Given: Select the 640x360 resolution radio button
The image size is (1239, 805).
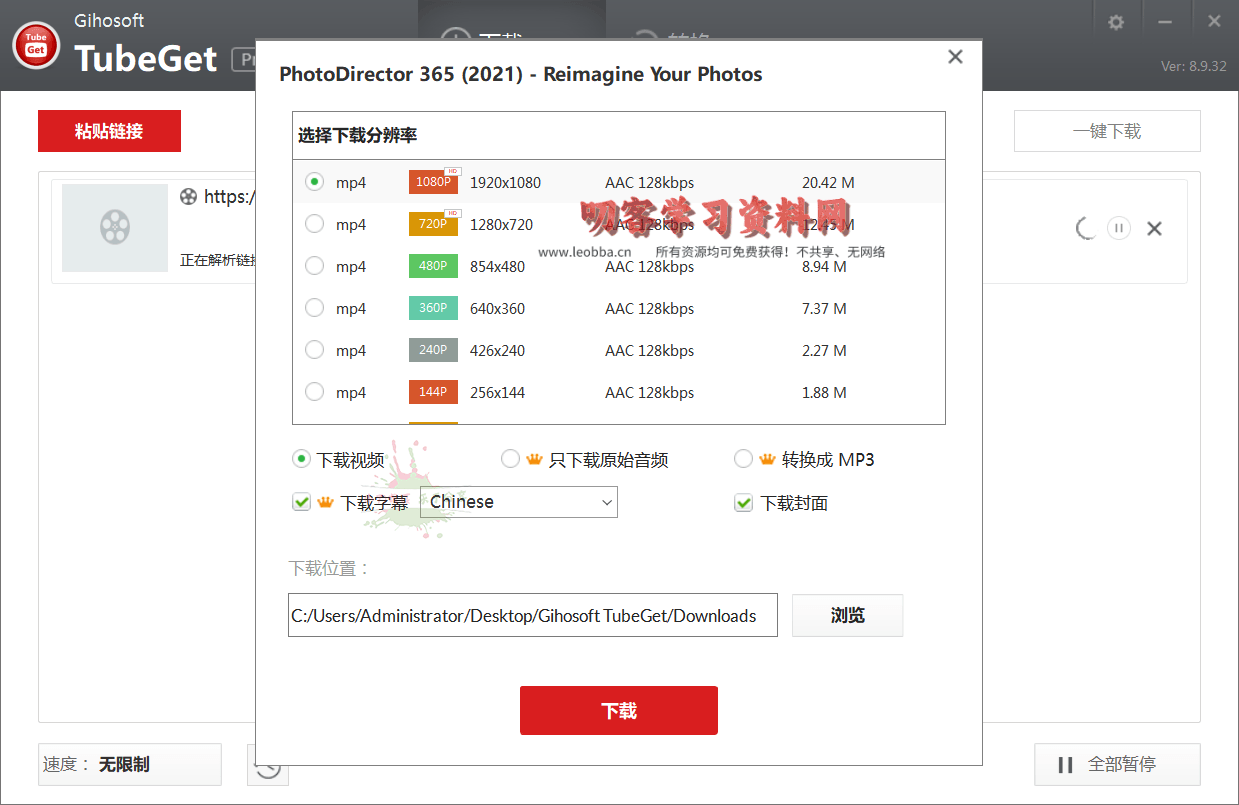Looking at the screenshot, I should [315, 308].
